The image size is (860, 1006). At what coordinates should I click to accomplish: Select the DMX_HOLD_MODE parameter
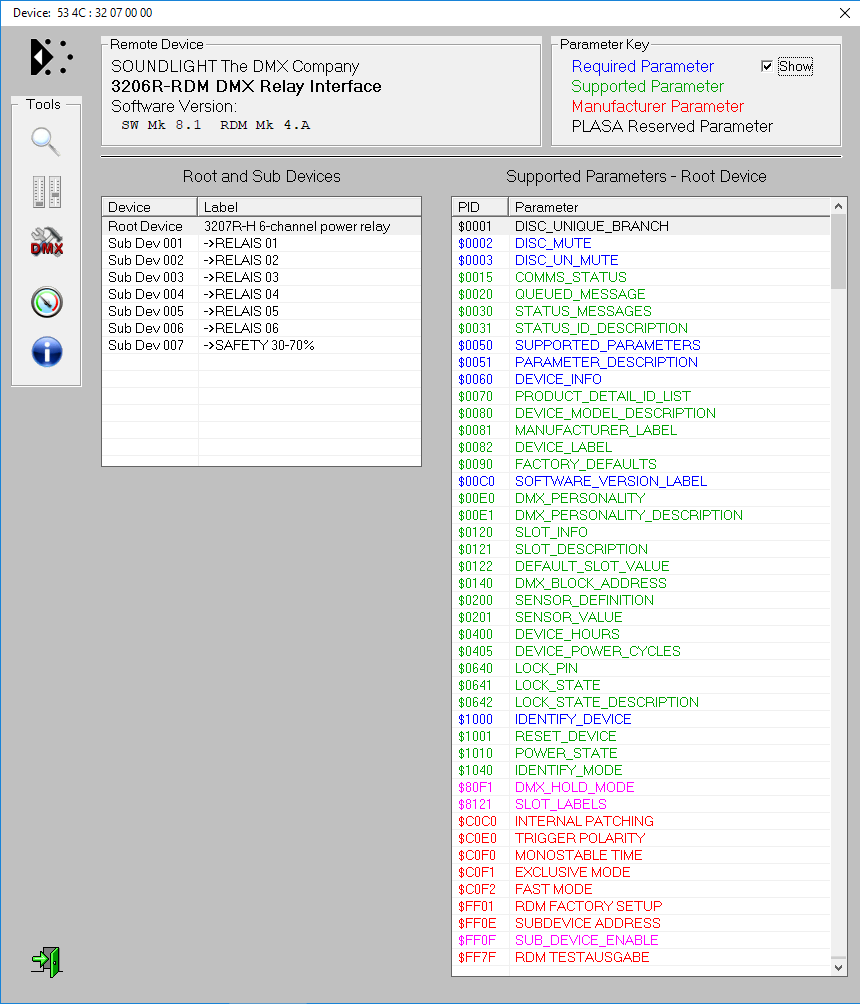tap(574, 787)
